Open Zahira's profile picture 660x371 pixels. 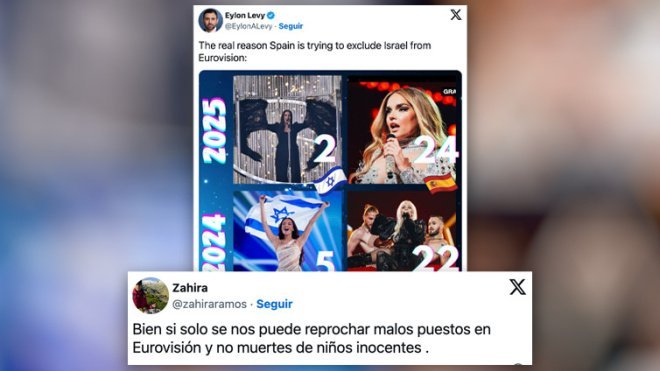(x=150, y=296)
